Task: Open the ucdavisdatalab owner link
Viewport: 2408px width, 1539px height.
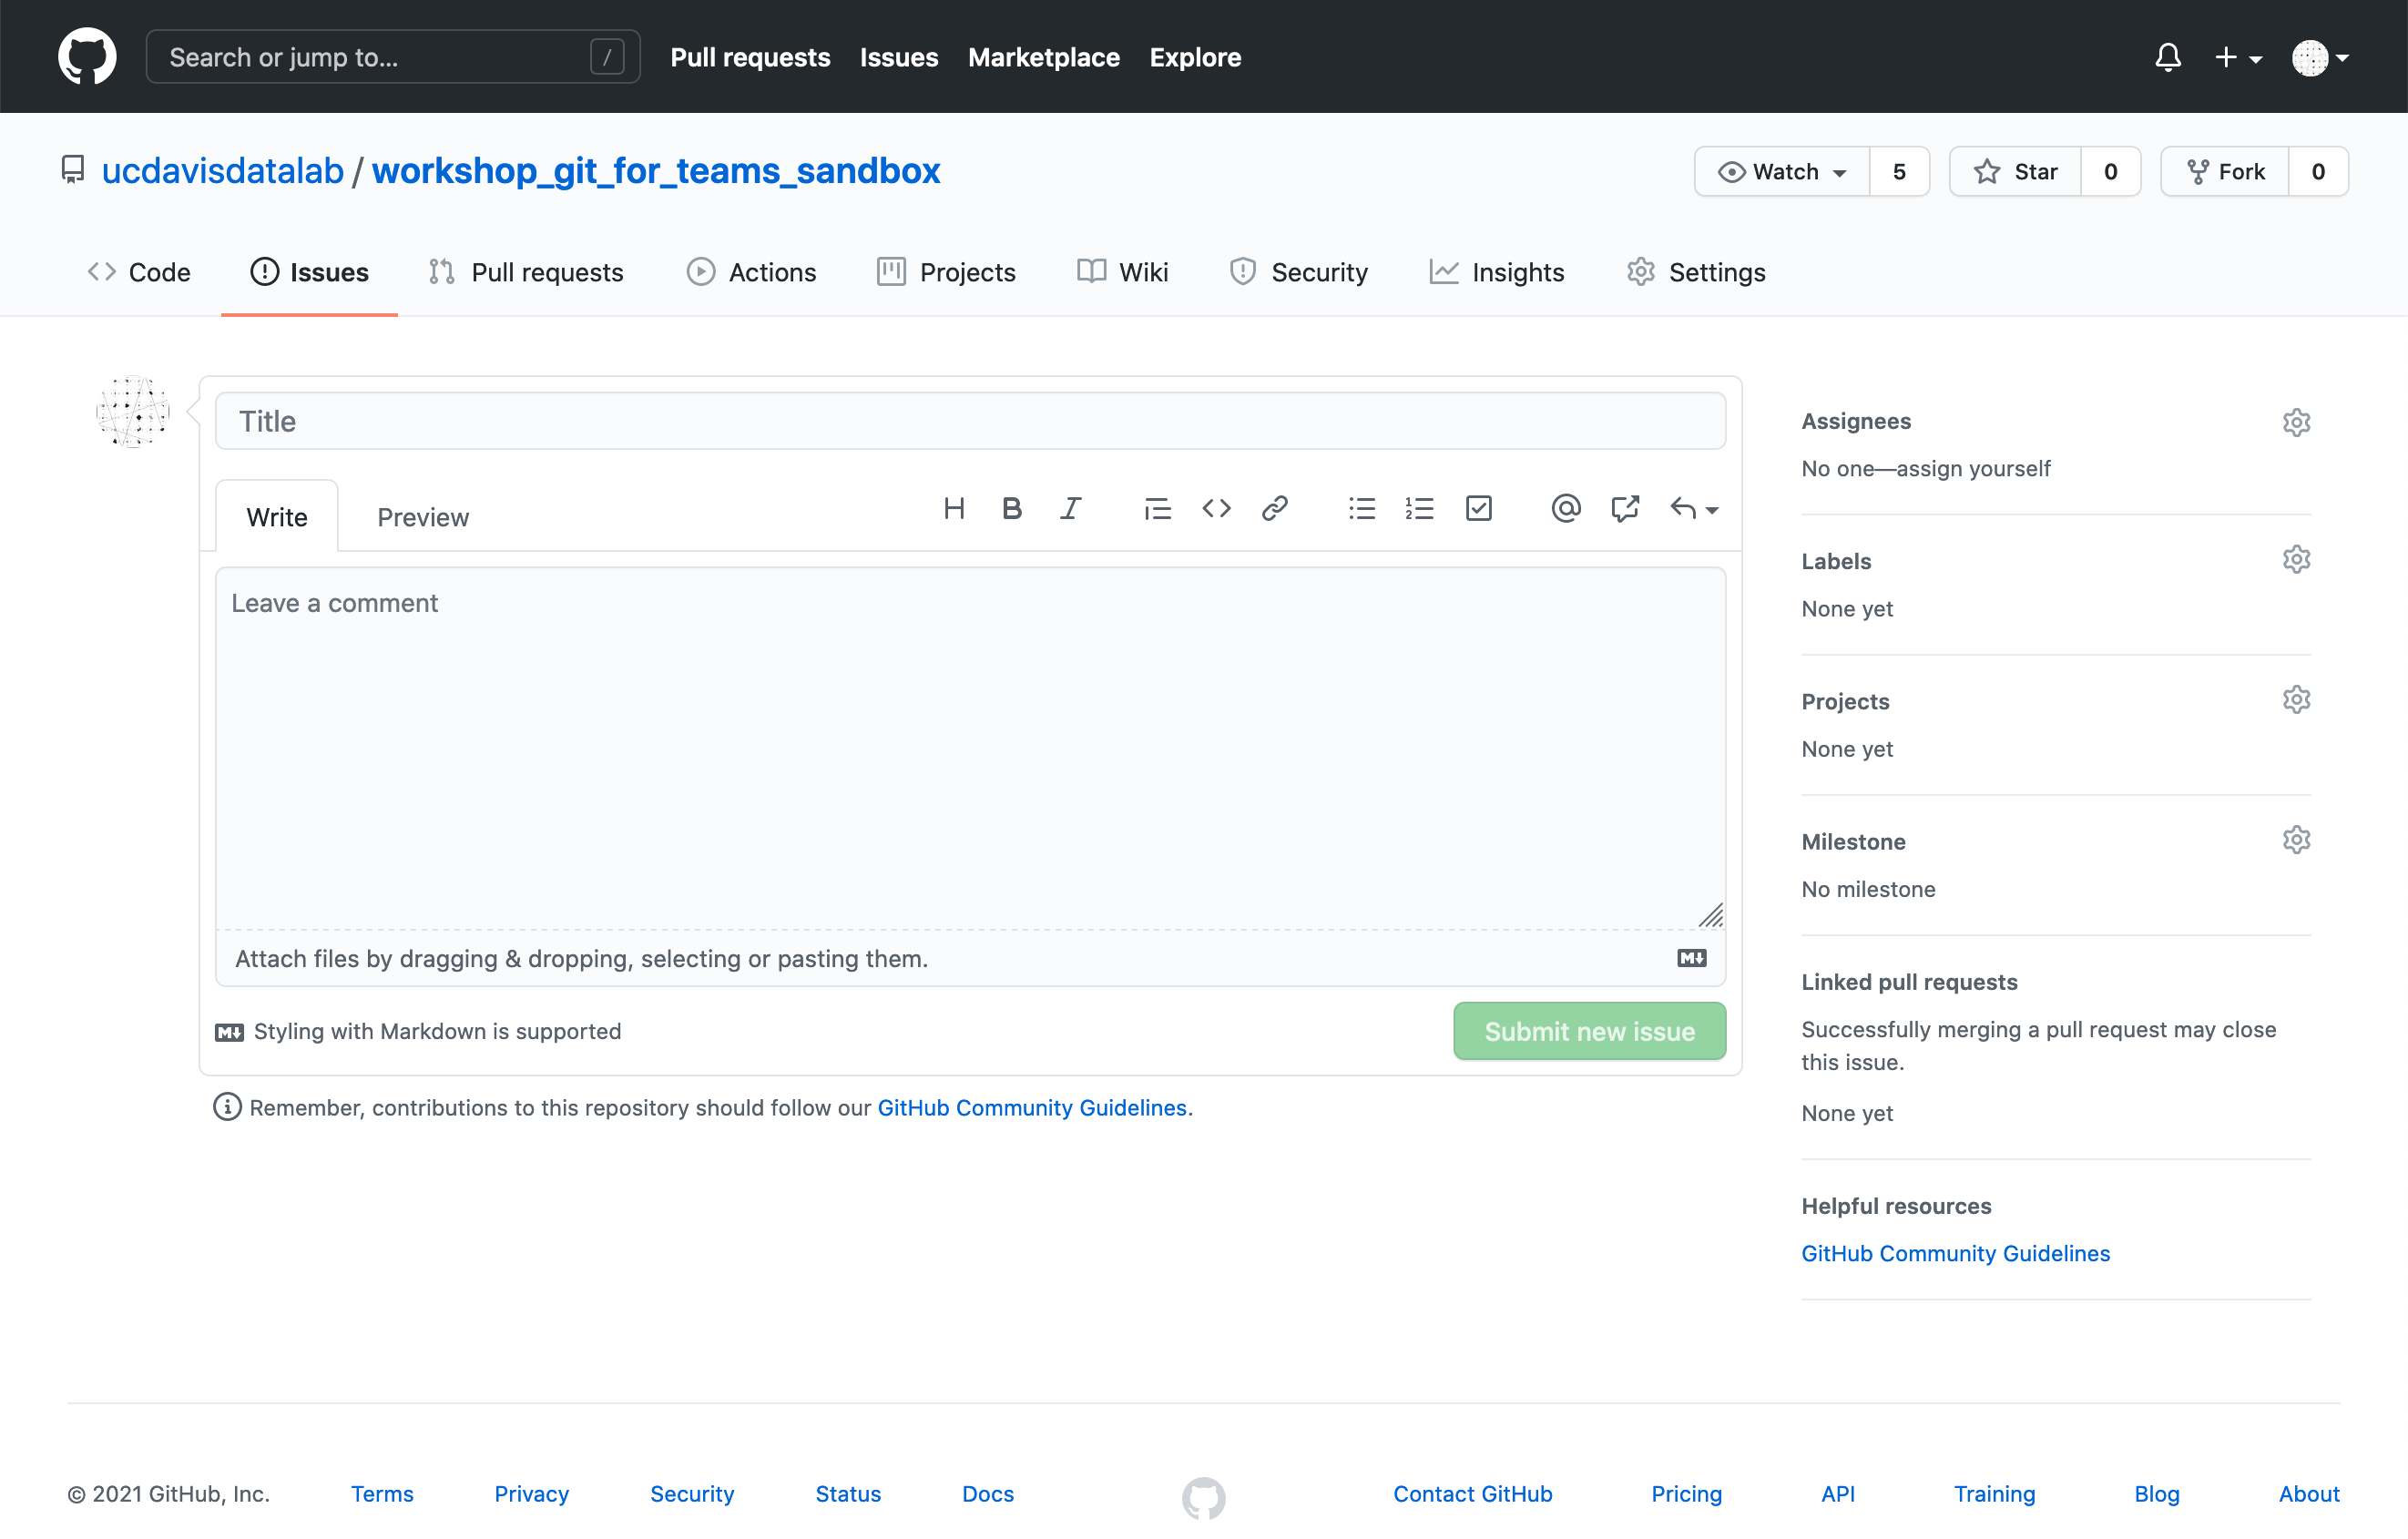Action: tap(222, 170)
